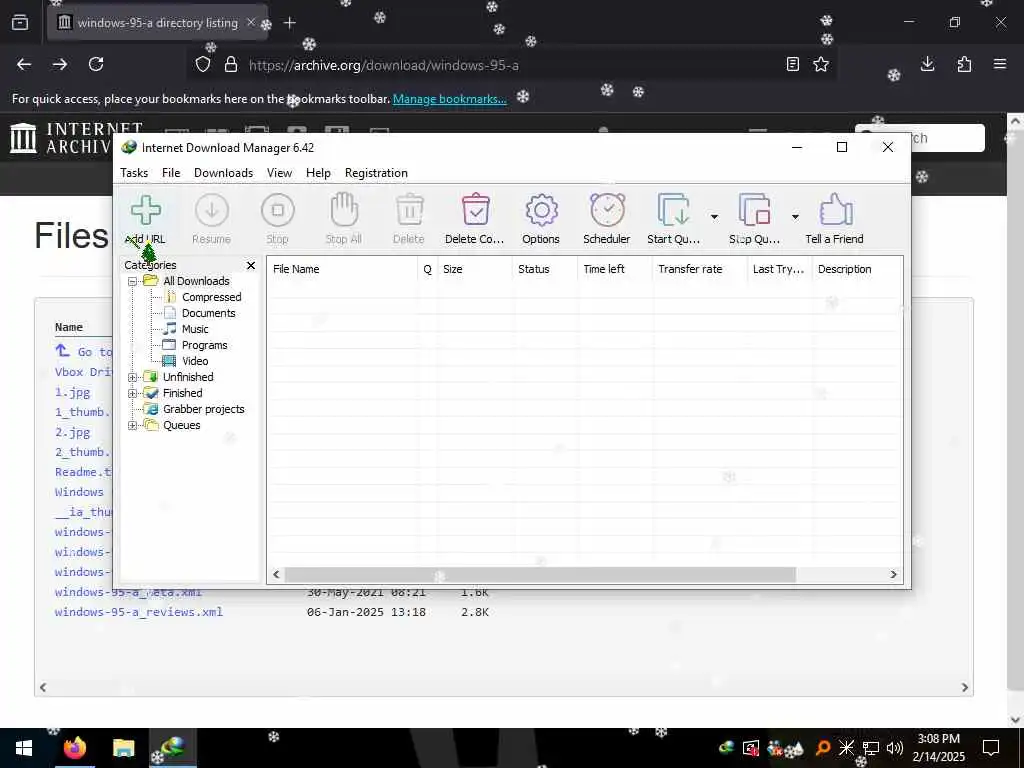Open the Scheduler clock icon
The height and width of the screenshot is (768, 1024).
tap(607, 210)
